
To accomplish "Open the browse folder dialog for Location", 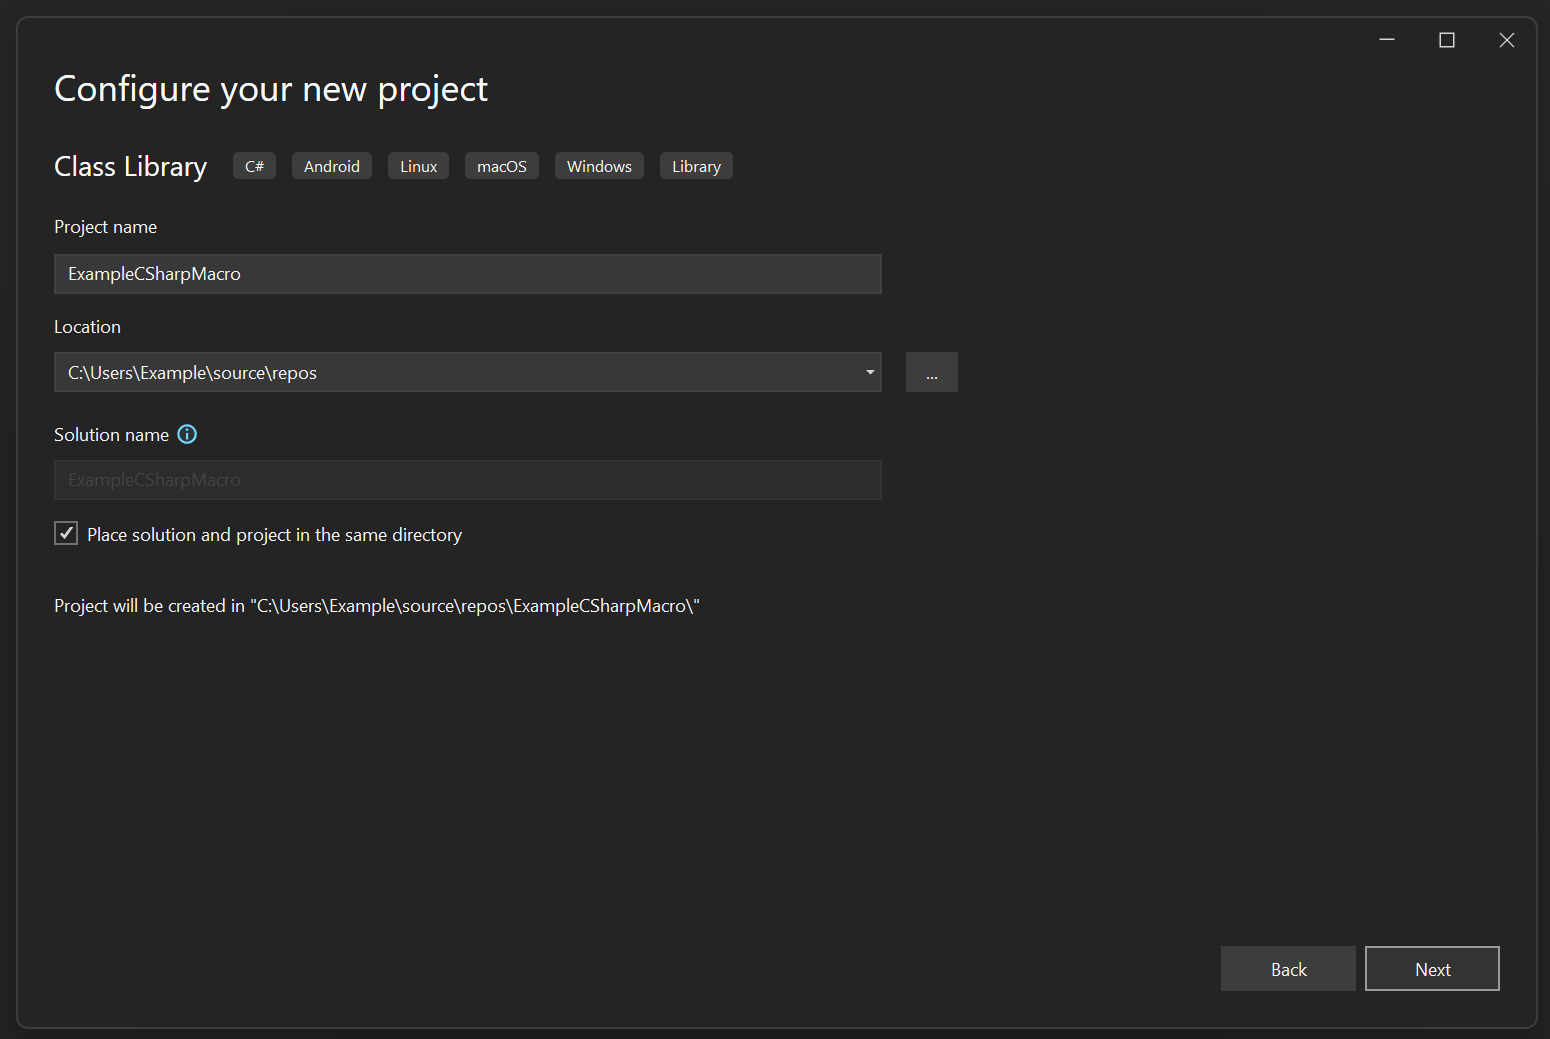I will pos(931,371).
